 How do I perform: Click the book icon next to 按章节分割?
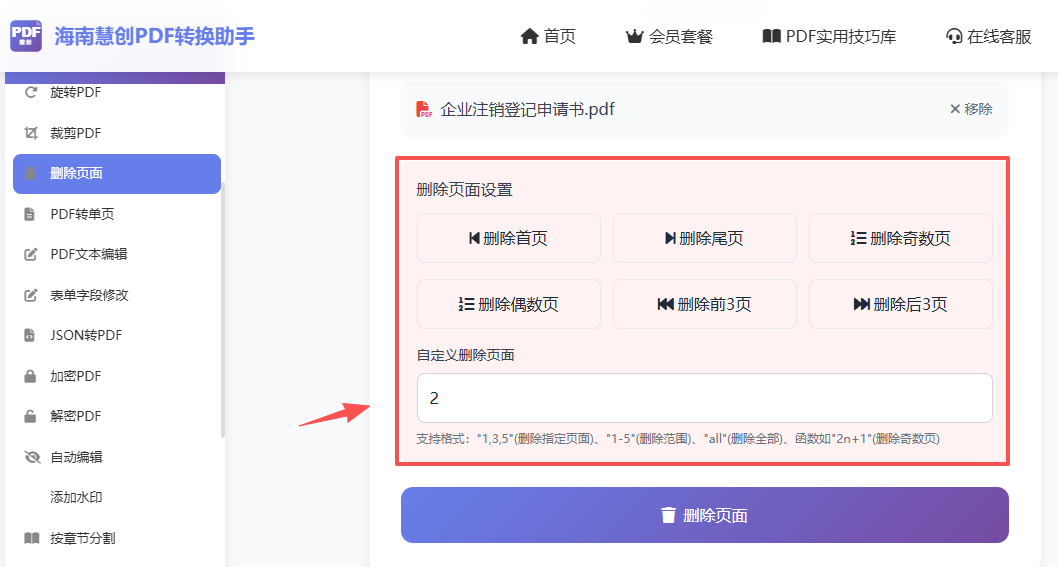point(32,538)
